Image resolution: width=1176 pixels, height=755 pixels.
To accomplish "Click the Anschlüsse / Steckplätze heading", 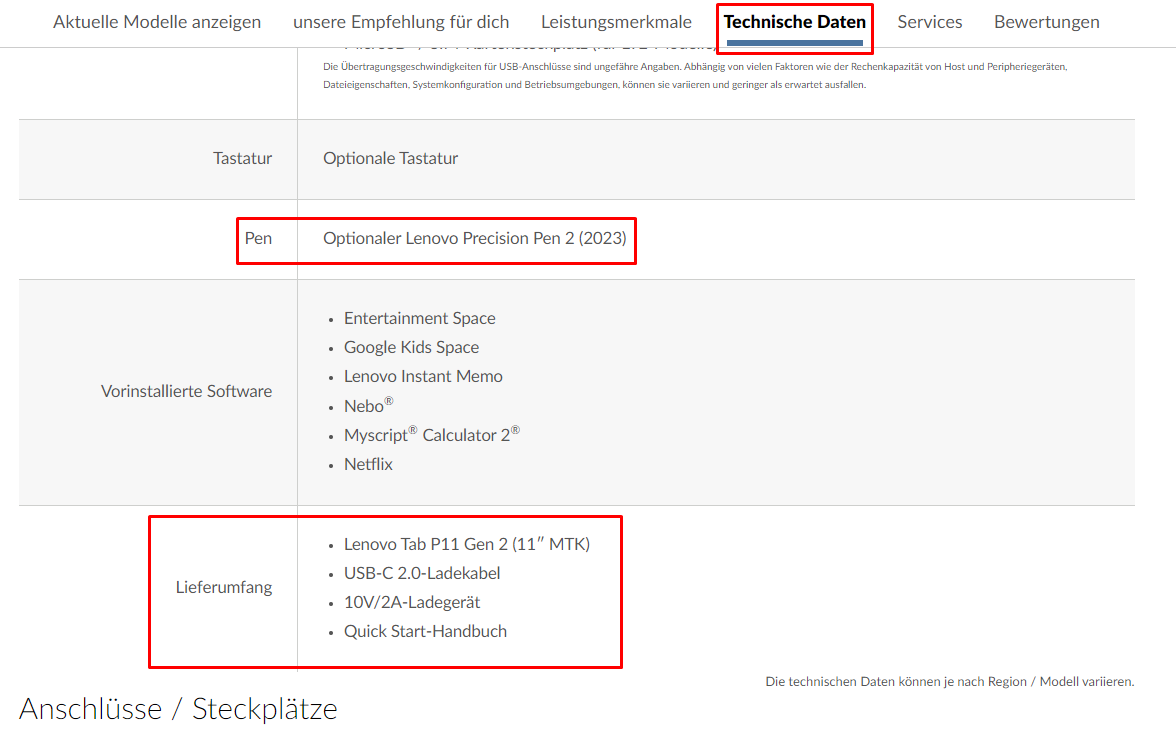I will coord(178,709).
